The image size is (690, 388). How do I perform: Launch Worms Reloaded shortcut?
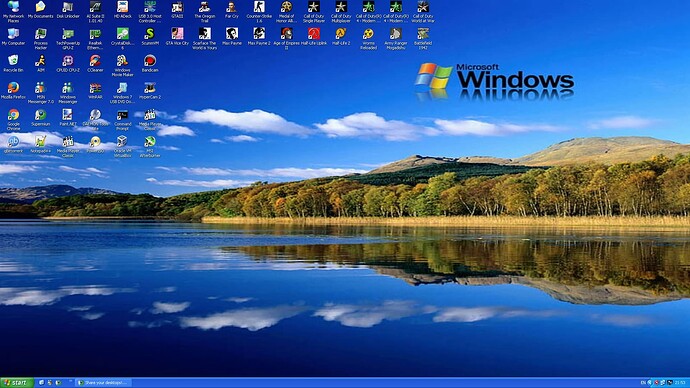[x=368, y=39]
